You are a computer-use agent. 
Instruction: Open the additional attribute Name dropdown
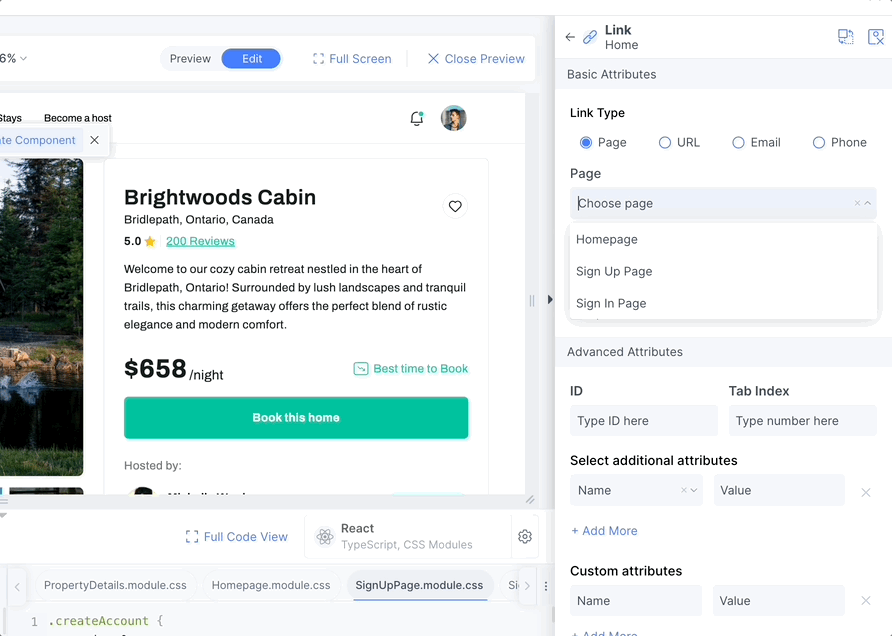[x=636, y=490]
